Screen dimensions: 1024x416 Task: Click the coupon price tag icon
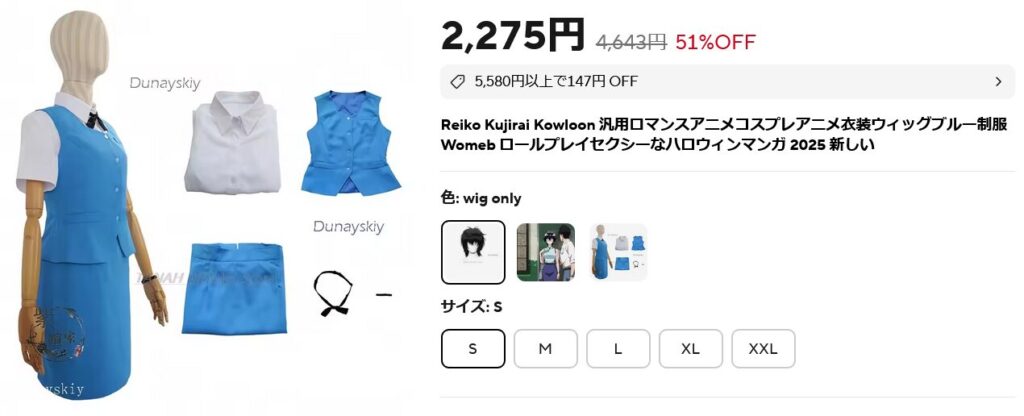pyautogui.click(x=458, y=82)
